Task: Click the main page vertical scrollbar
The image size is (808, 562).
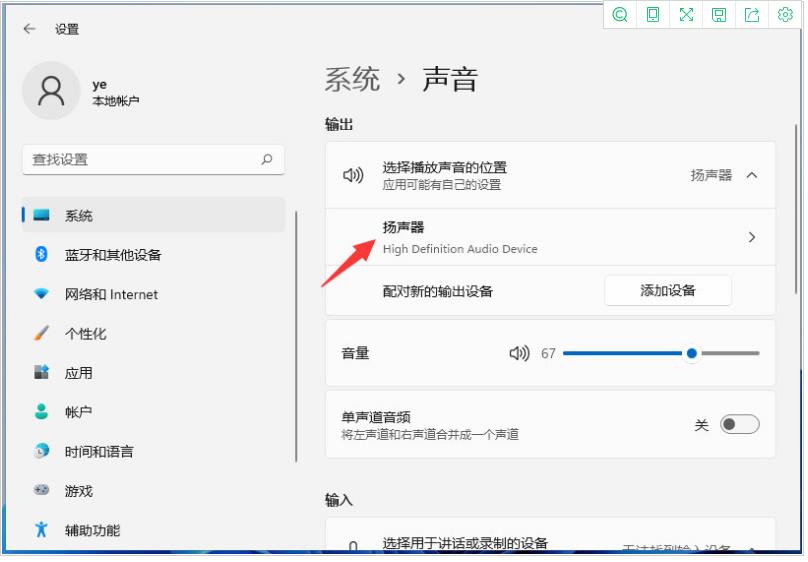Action: tap(797, 209)
